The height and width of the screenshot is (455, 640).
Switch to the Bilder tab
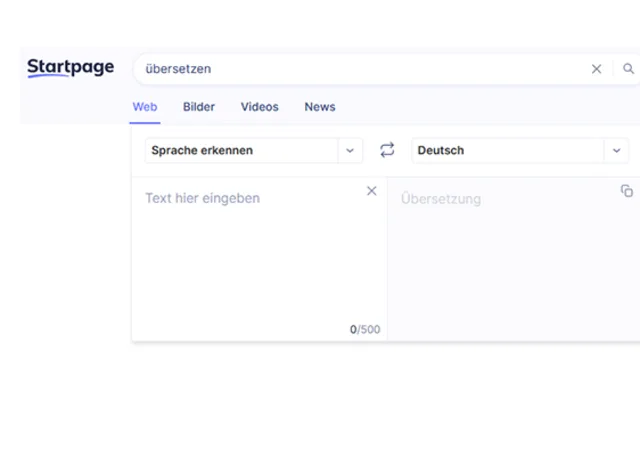[x=199, y=107]
